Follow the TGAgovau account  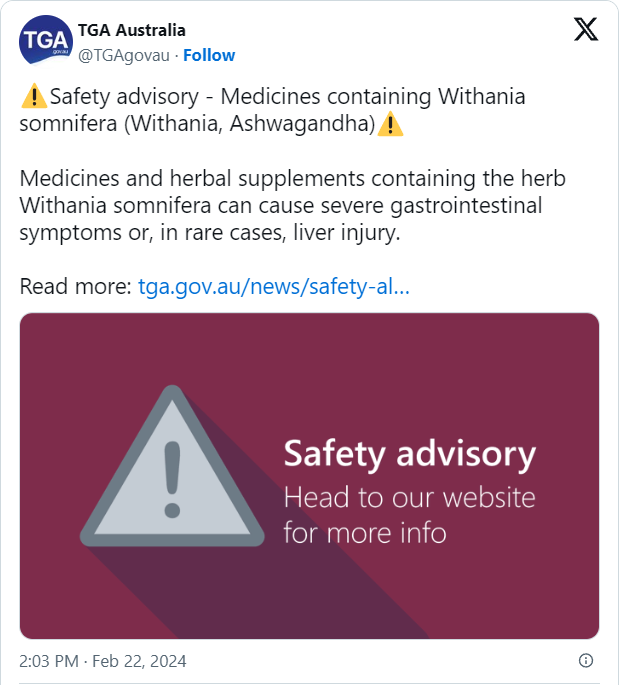pos(209,55)
